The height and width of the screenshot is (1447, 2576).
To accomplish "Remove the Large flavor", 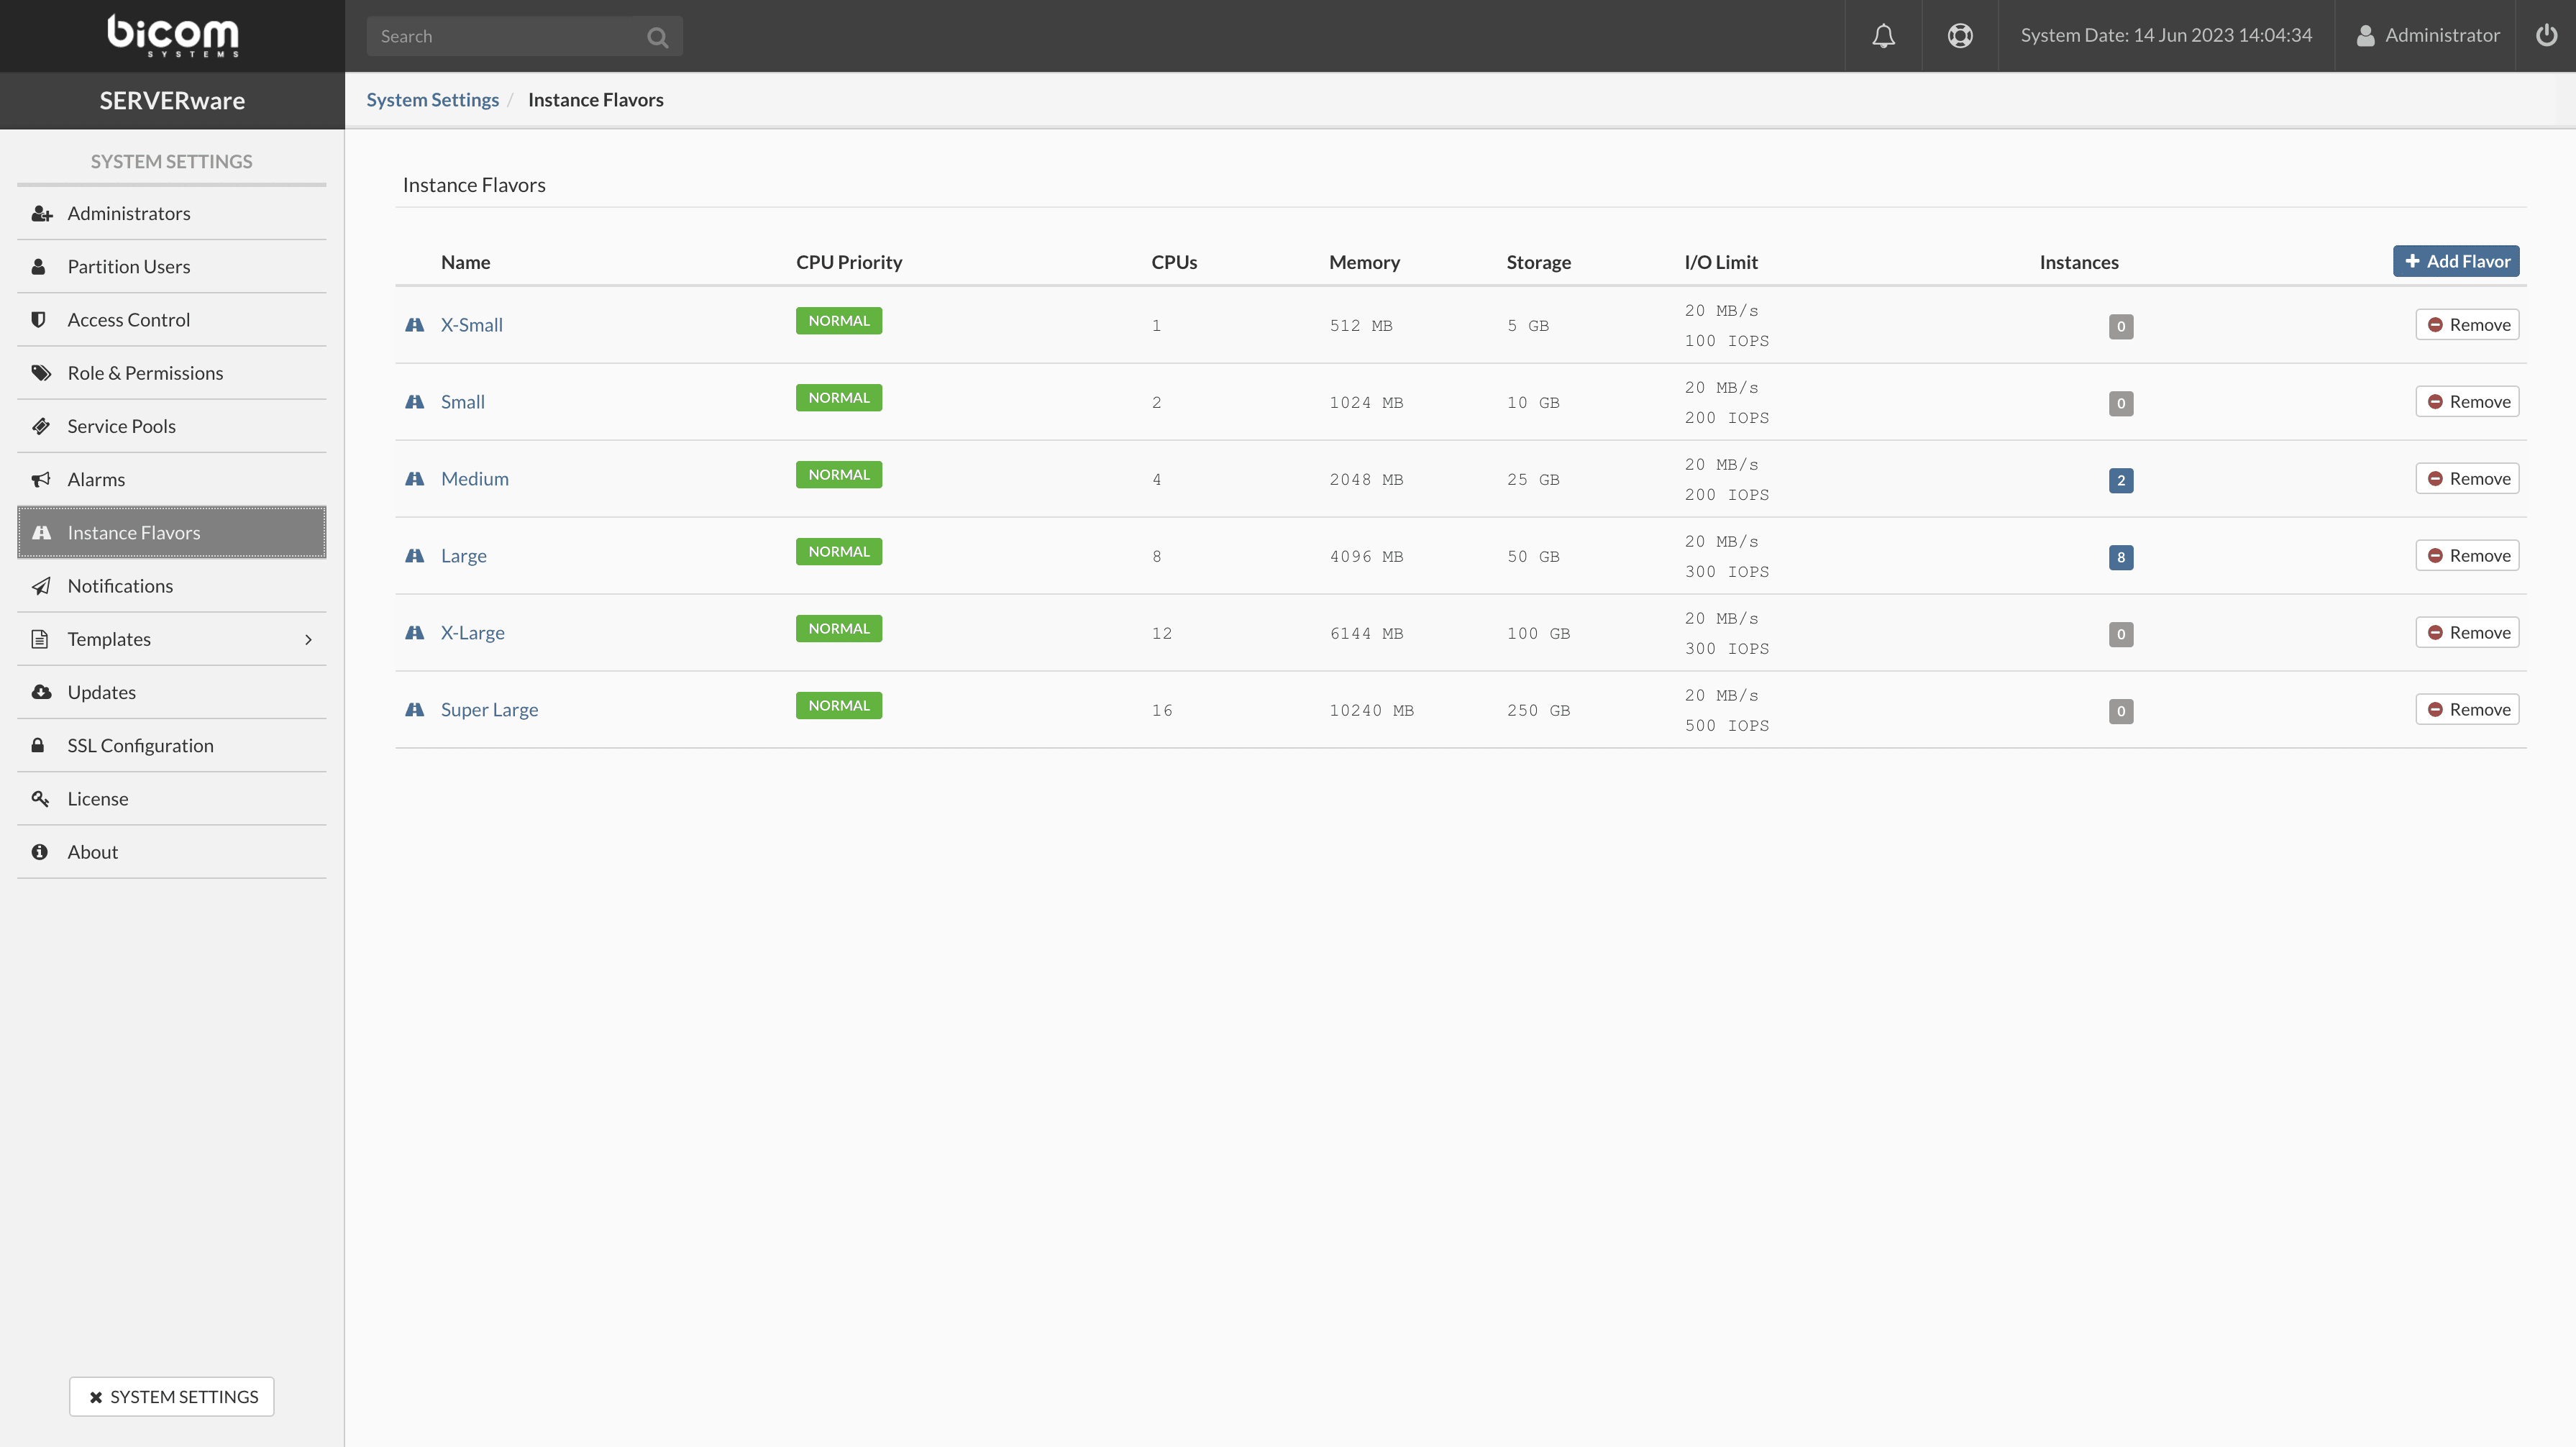I will point(2467,556).
